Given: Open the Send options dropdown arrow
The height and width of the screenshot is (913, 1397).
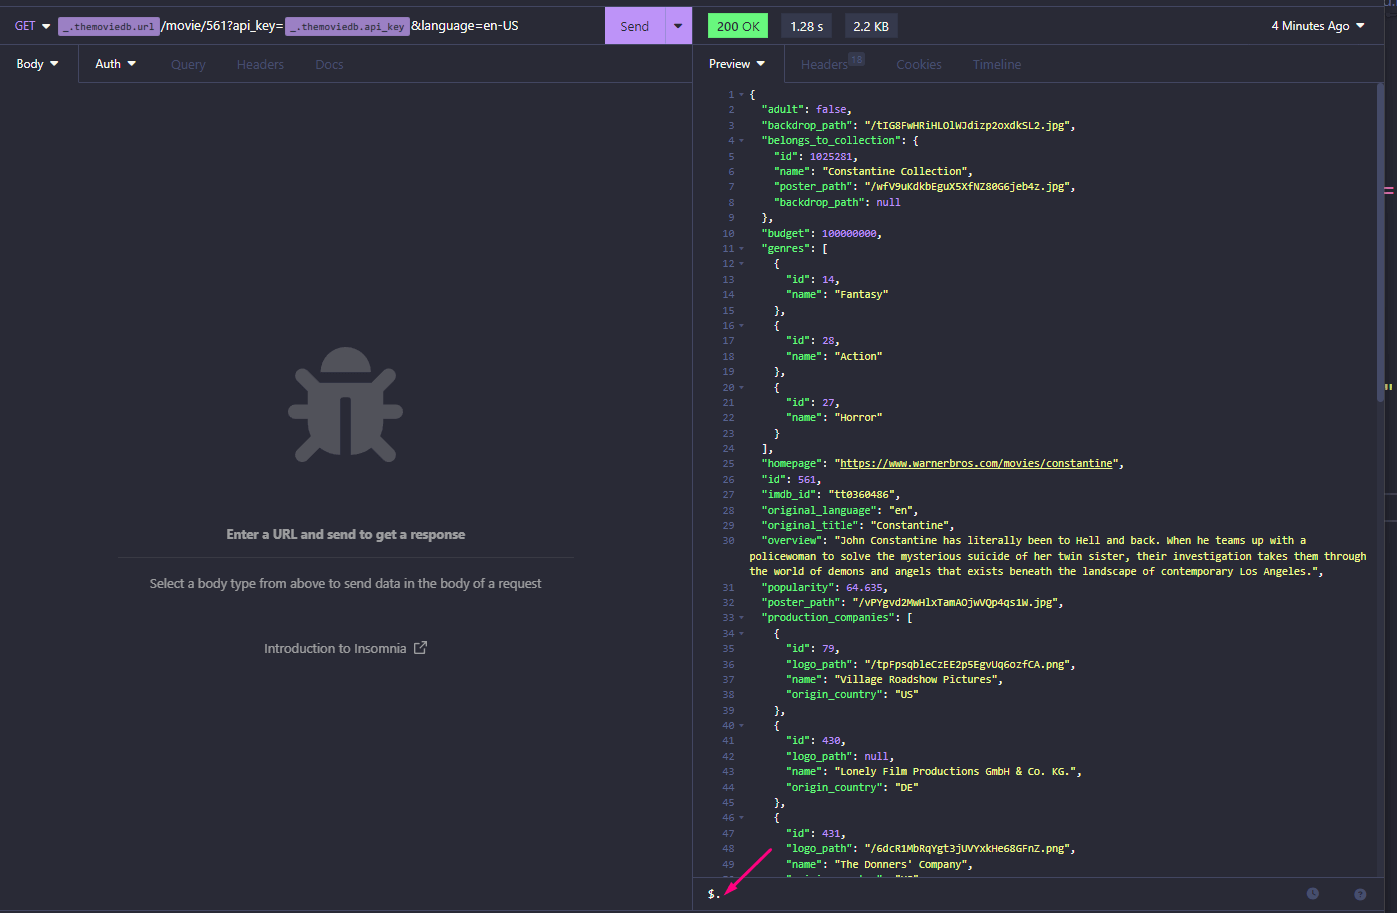Looking at the screenshot, I should coord(678,26).
